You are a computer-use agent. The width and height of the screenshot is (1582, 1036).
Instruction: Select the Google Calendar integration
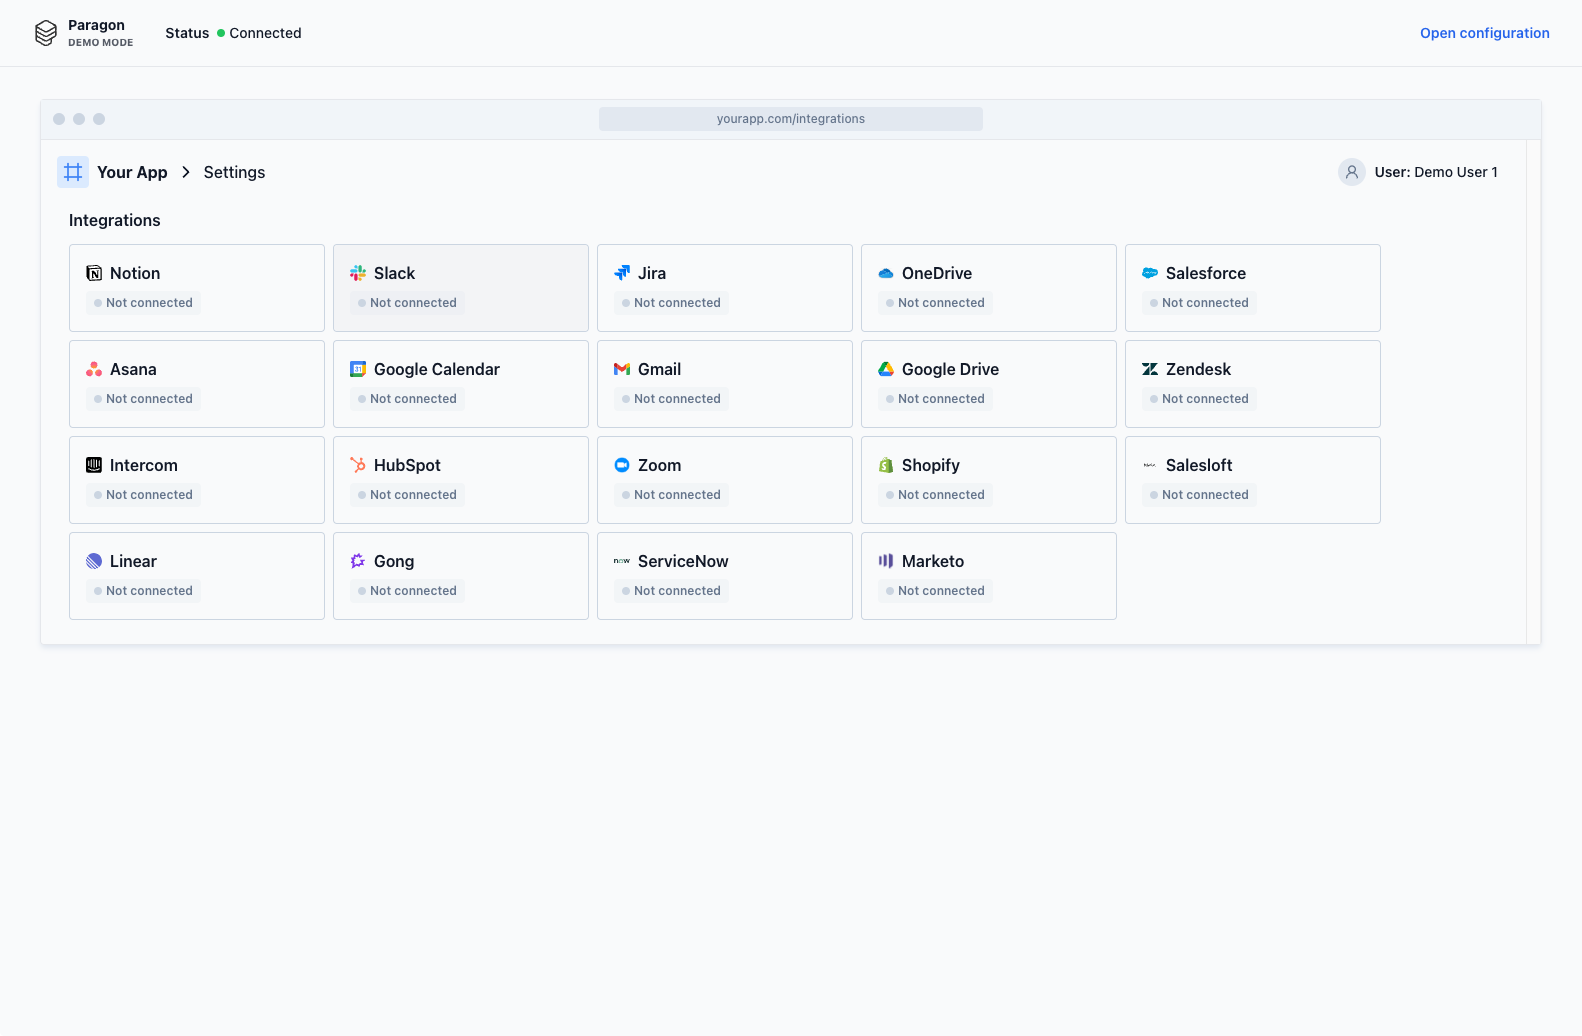460,384
